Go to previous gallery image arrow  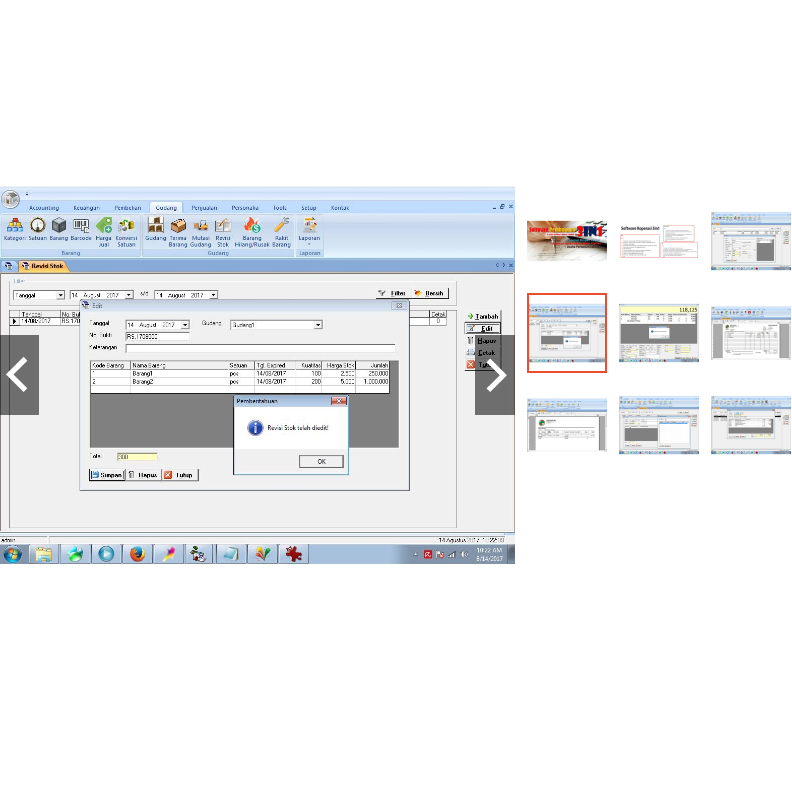pyautogui.click(x=19, y=375)
